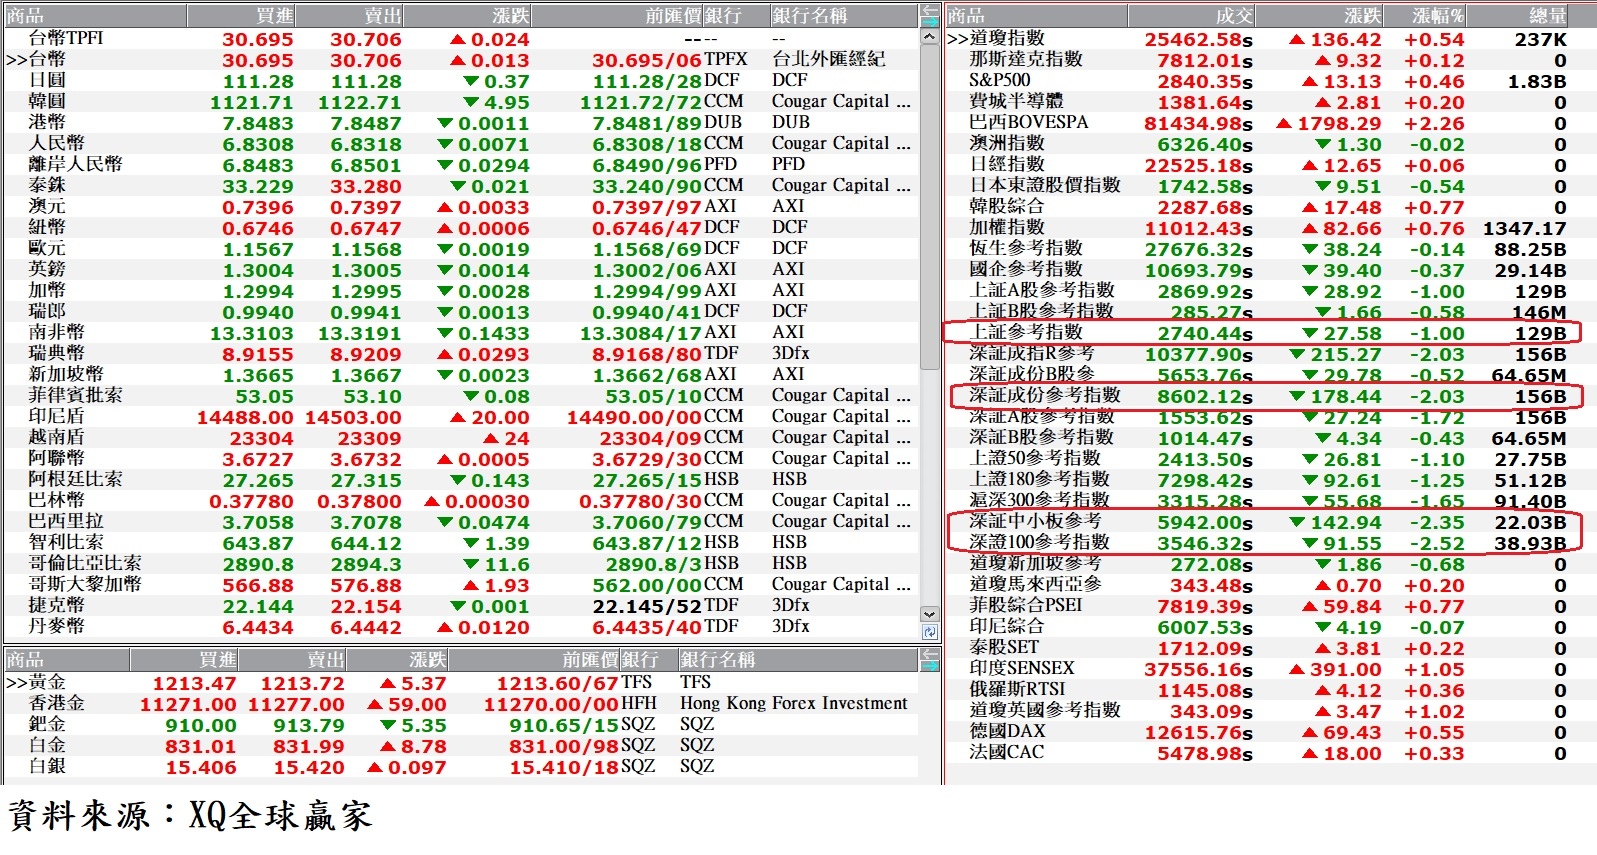
Task: Select the 鈀金 row
Action: (x=460, y=724)
